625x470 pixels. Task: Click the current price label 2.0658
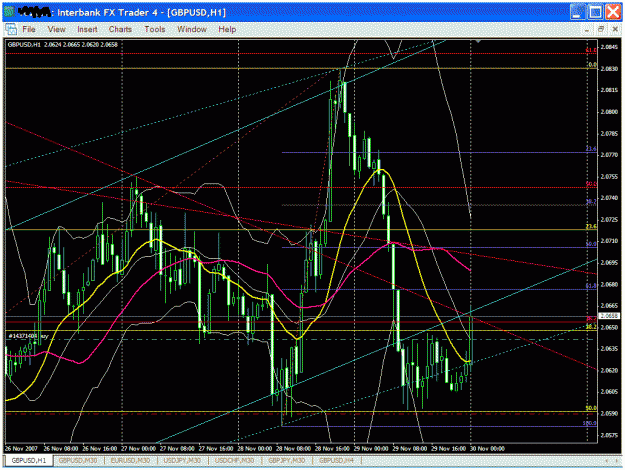[x=609, y=316]
